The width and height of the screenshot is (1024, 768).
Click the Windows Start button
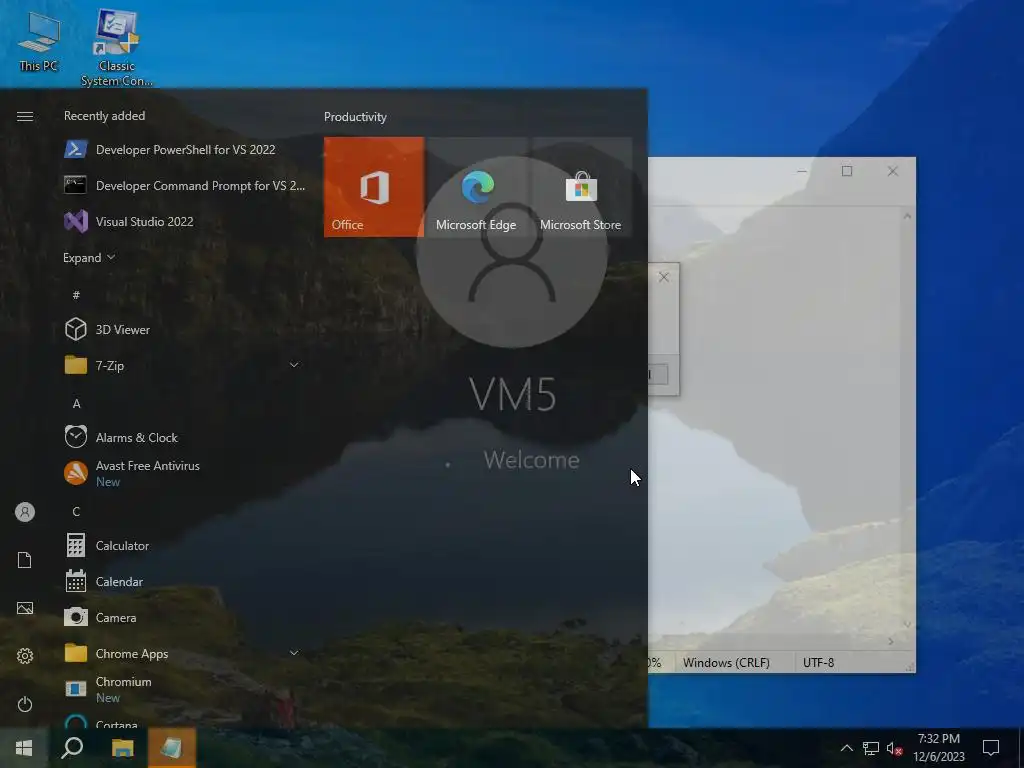pyautogui.click(x=24, y=748)
